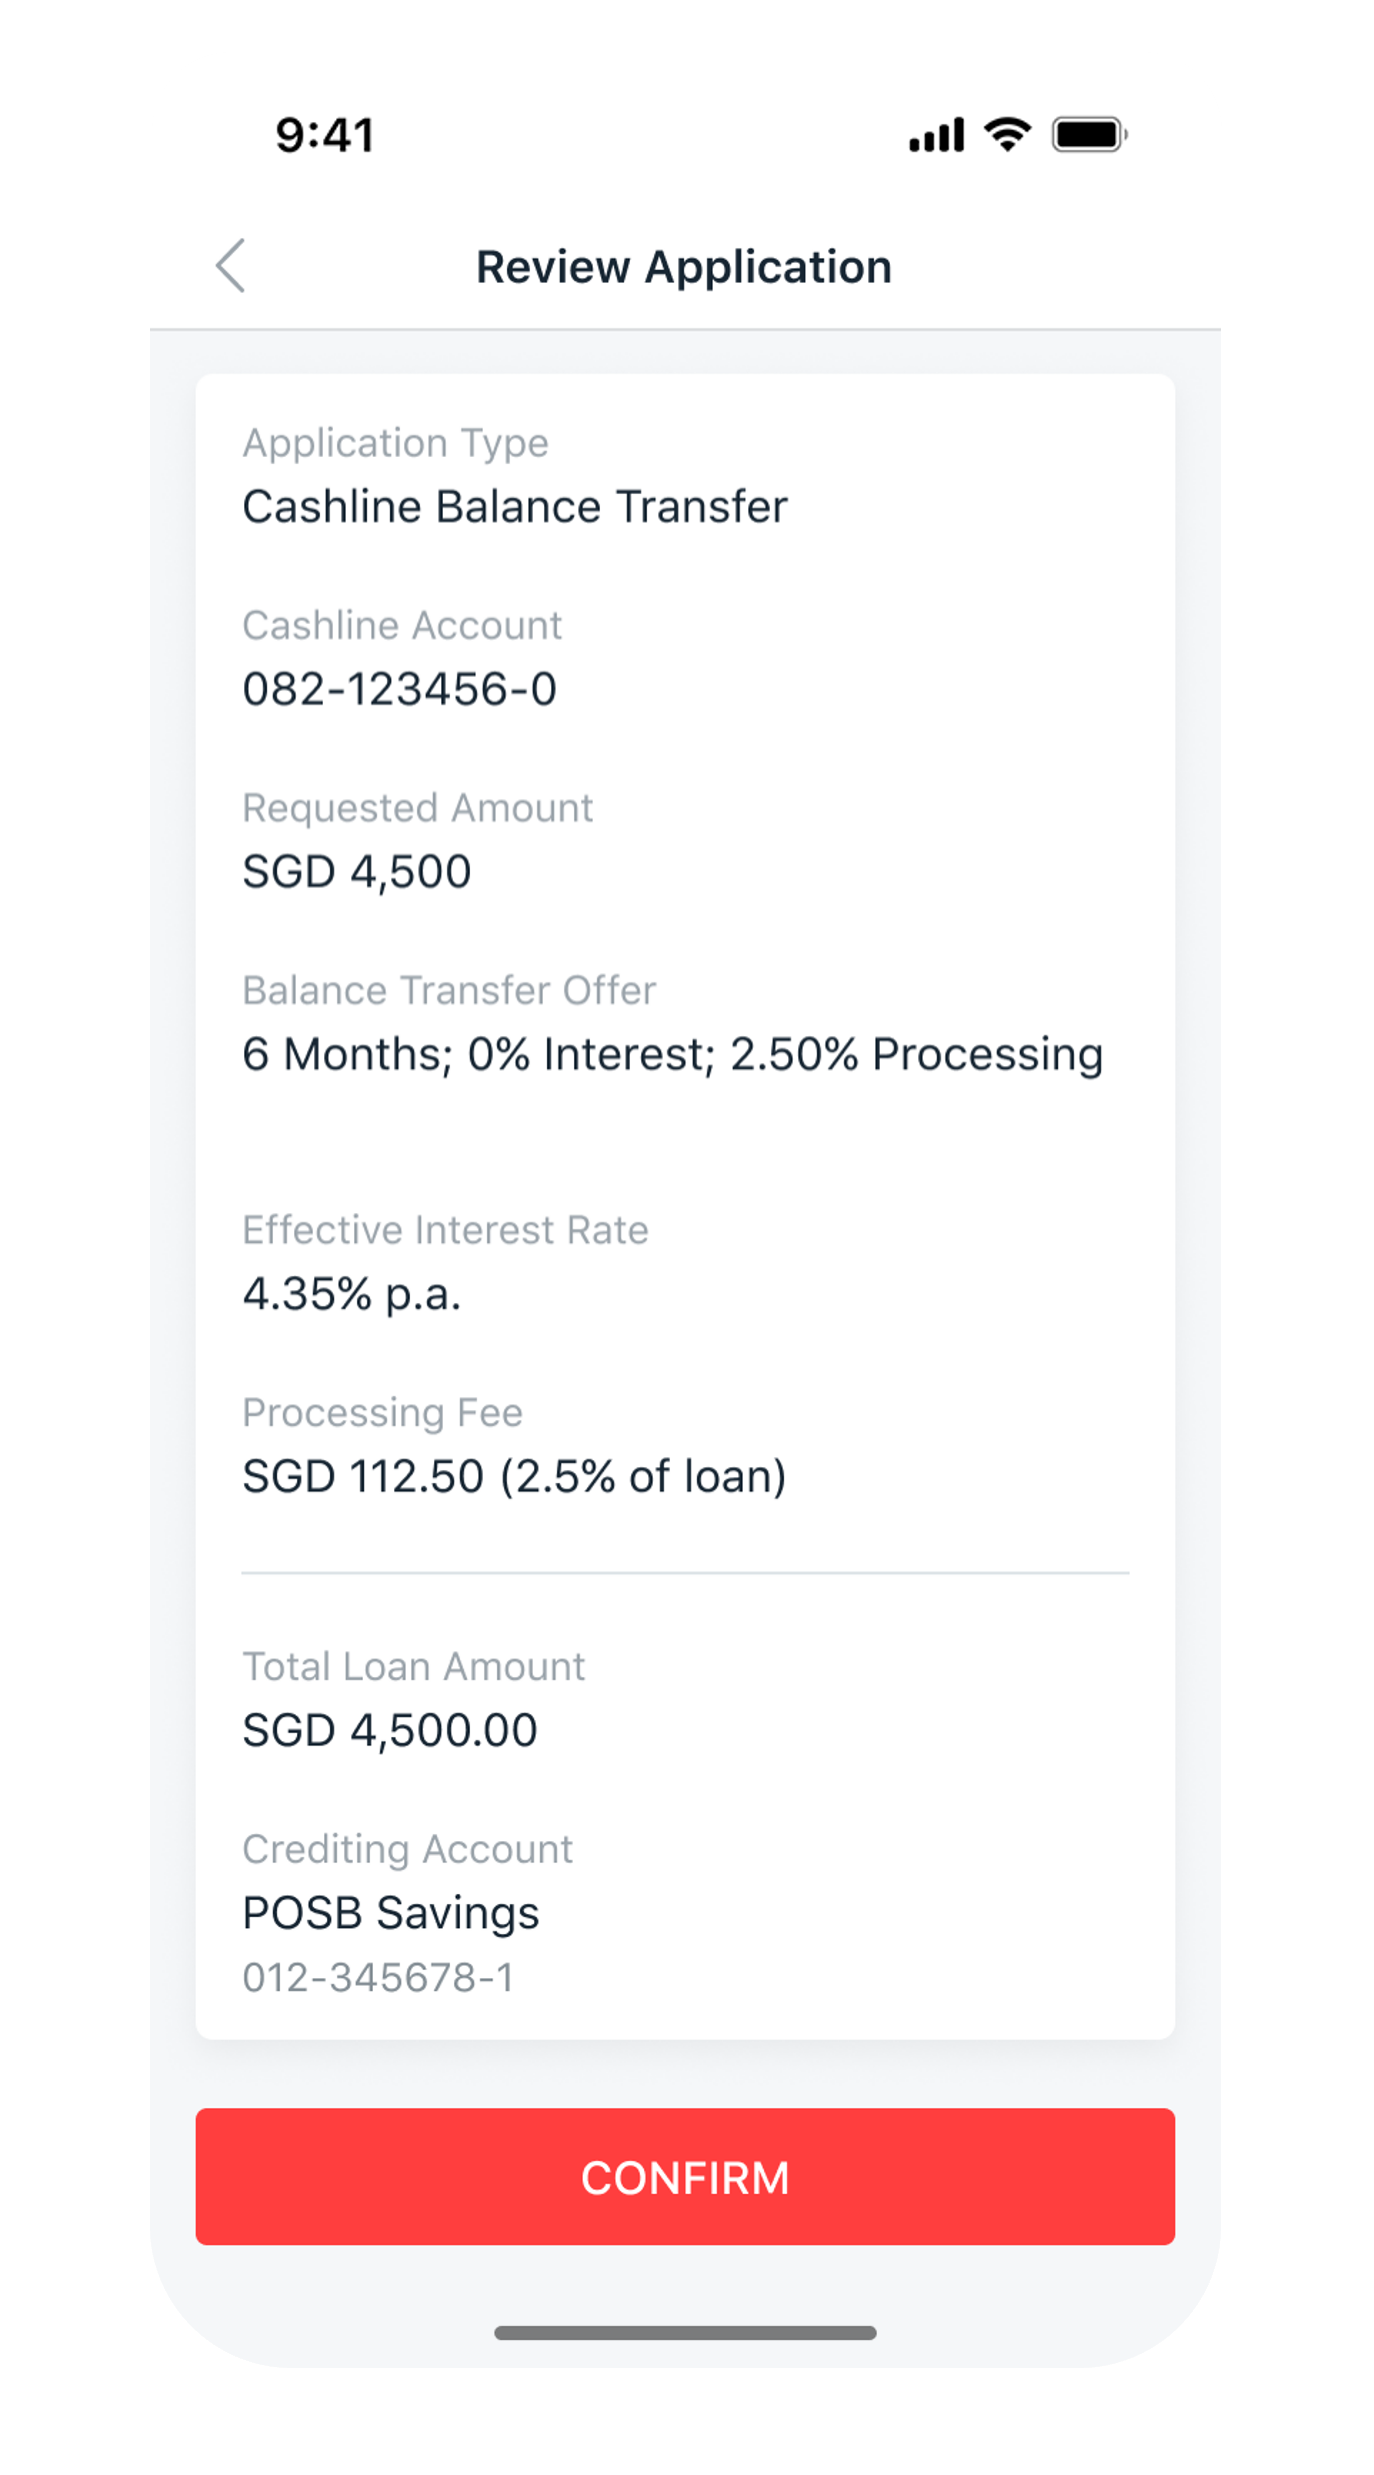Screen dimensions: 1374x2475
Task: Tap the SGD 112.50 processing fee
Action: pyautogui.click(x=514, y=1477)
